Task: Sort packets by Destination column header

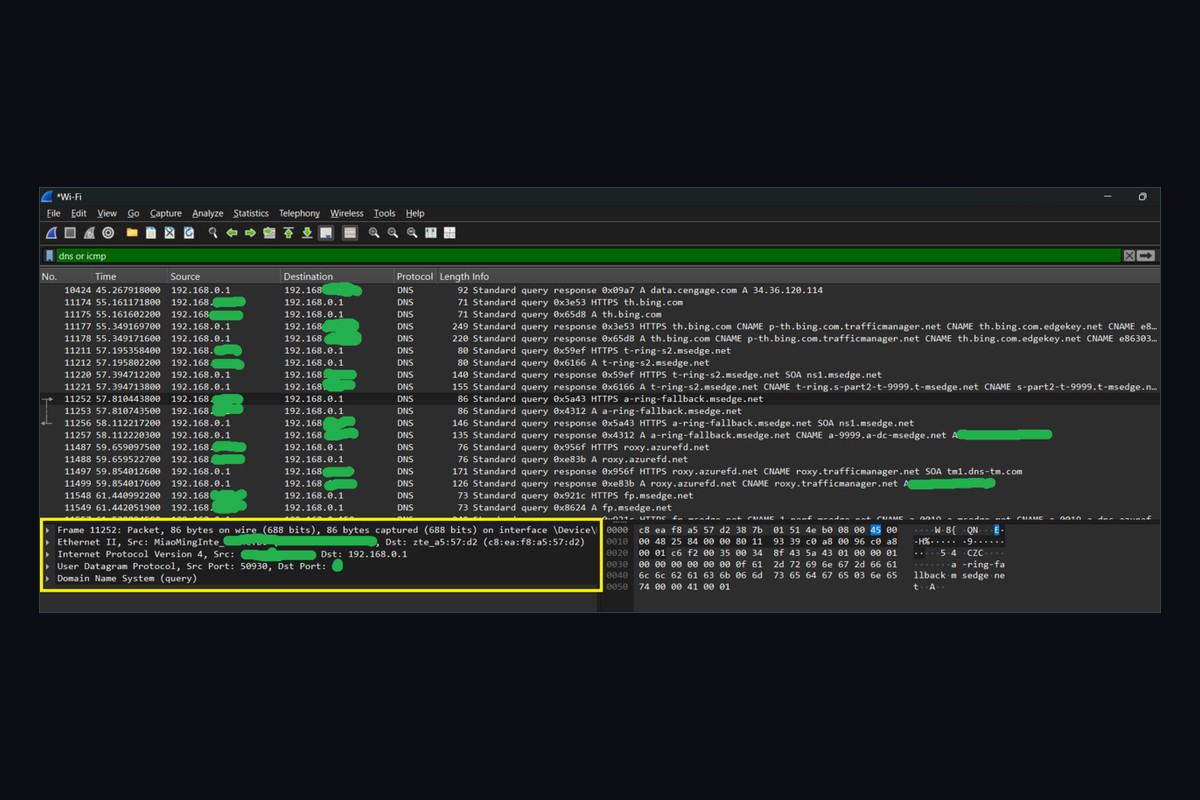Action: [336, 276]
